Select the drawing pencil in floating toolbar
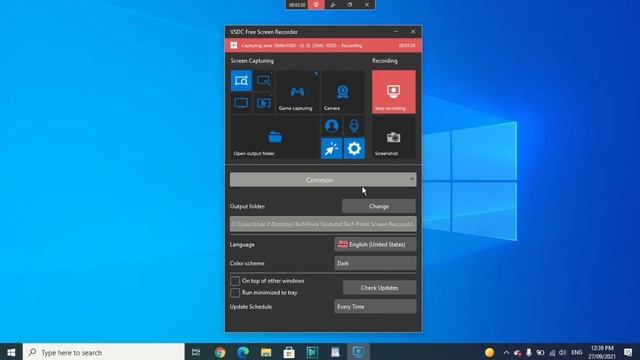Viewport: 640px width, 360px height. (x=333, y=5)
